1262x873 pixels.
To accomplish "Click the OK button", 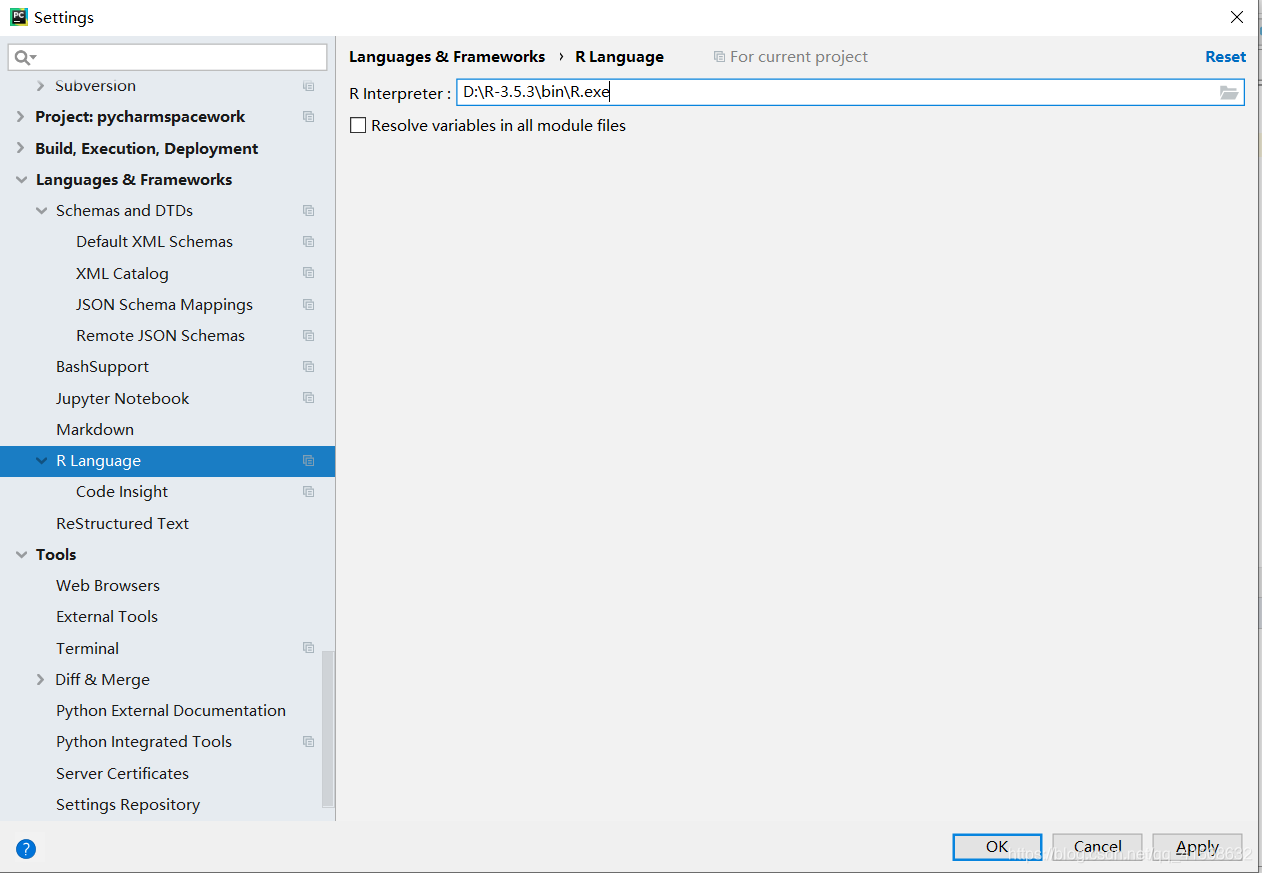I will (997, 847).
